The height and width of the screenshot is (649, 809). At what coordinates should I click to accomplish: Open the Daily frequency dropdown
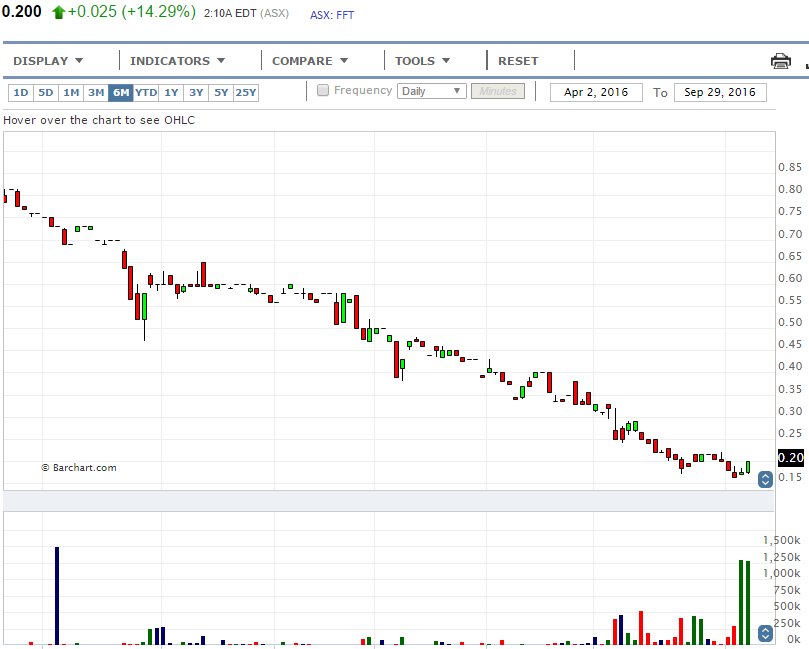pyautogui.click(x=431, y=91)
